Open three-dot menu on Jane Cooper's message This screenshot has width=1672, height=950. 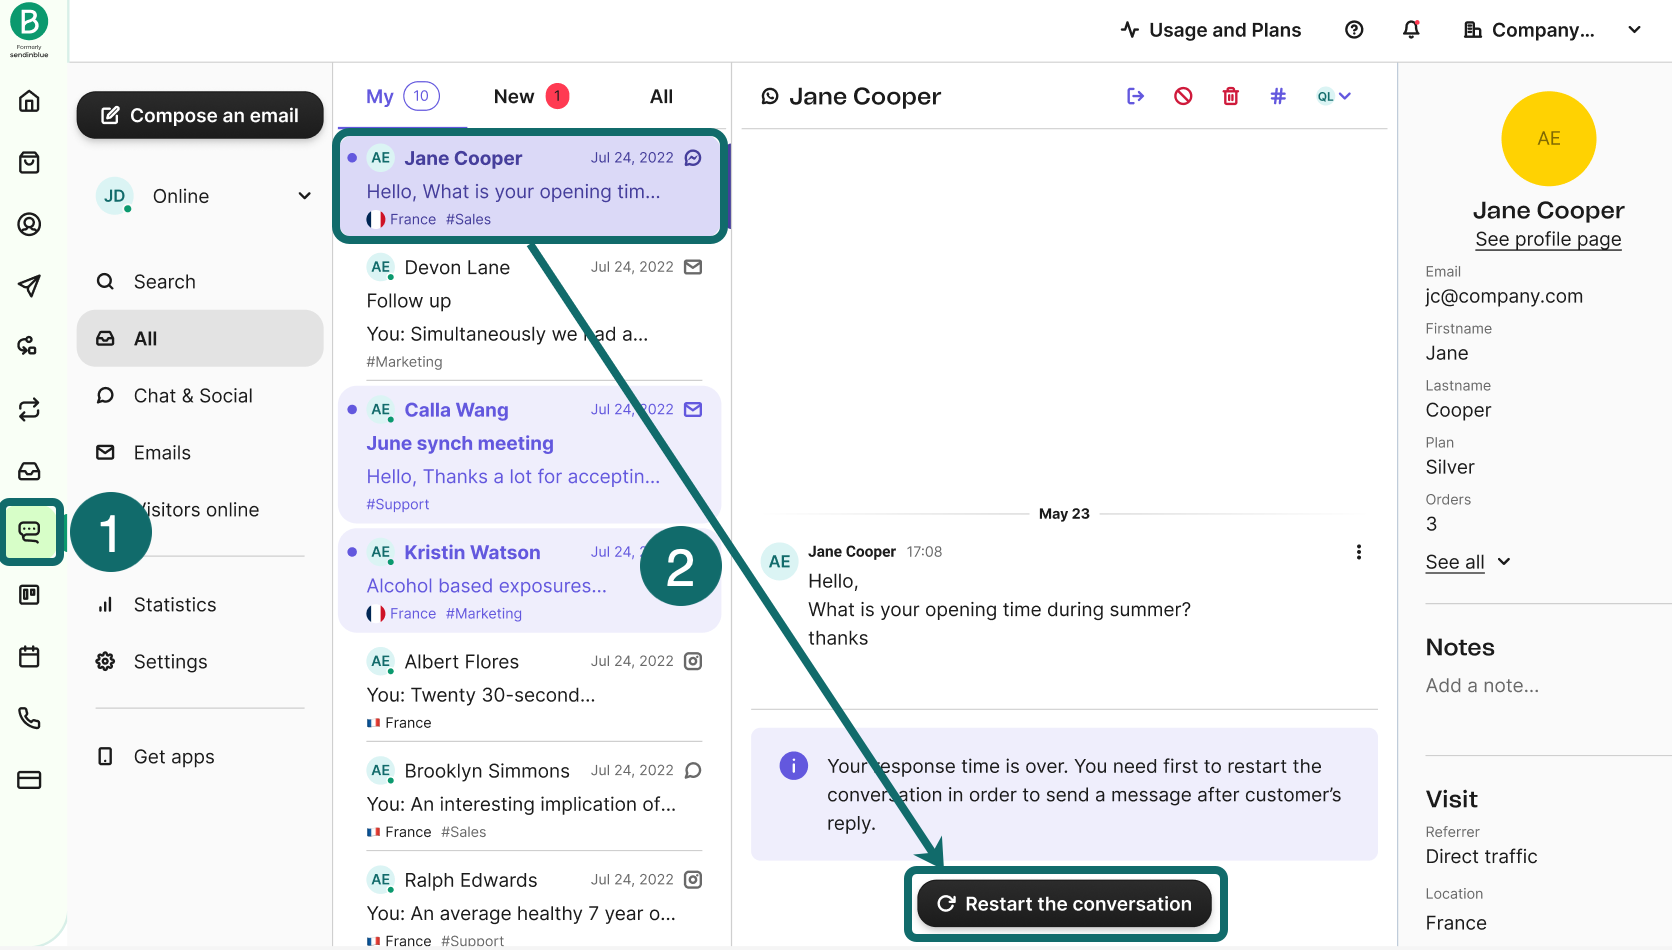pyautogui.click(x=1358, y=552)
